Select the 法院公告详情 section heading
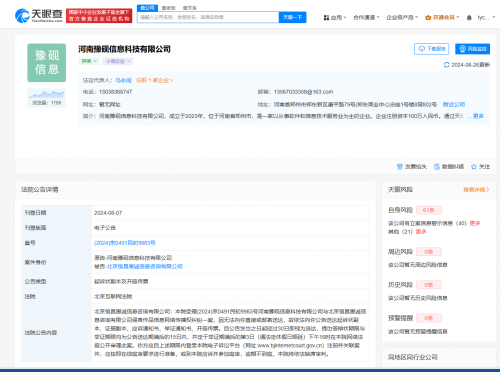 click(40, 189)
